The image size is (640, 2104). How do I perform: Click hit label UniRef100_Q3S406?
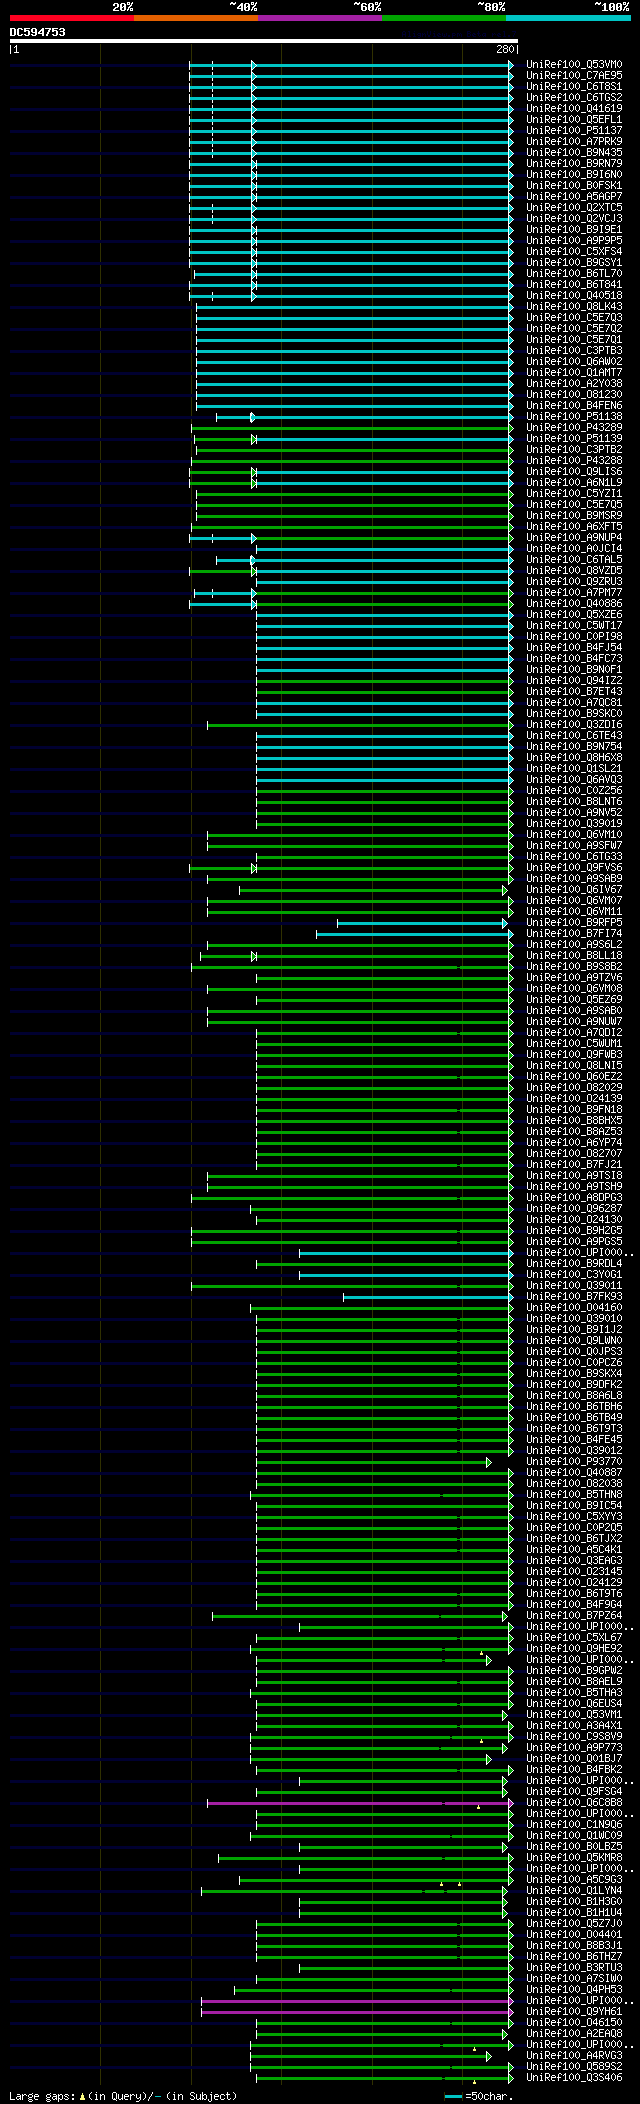[574, 2077]
